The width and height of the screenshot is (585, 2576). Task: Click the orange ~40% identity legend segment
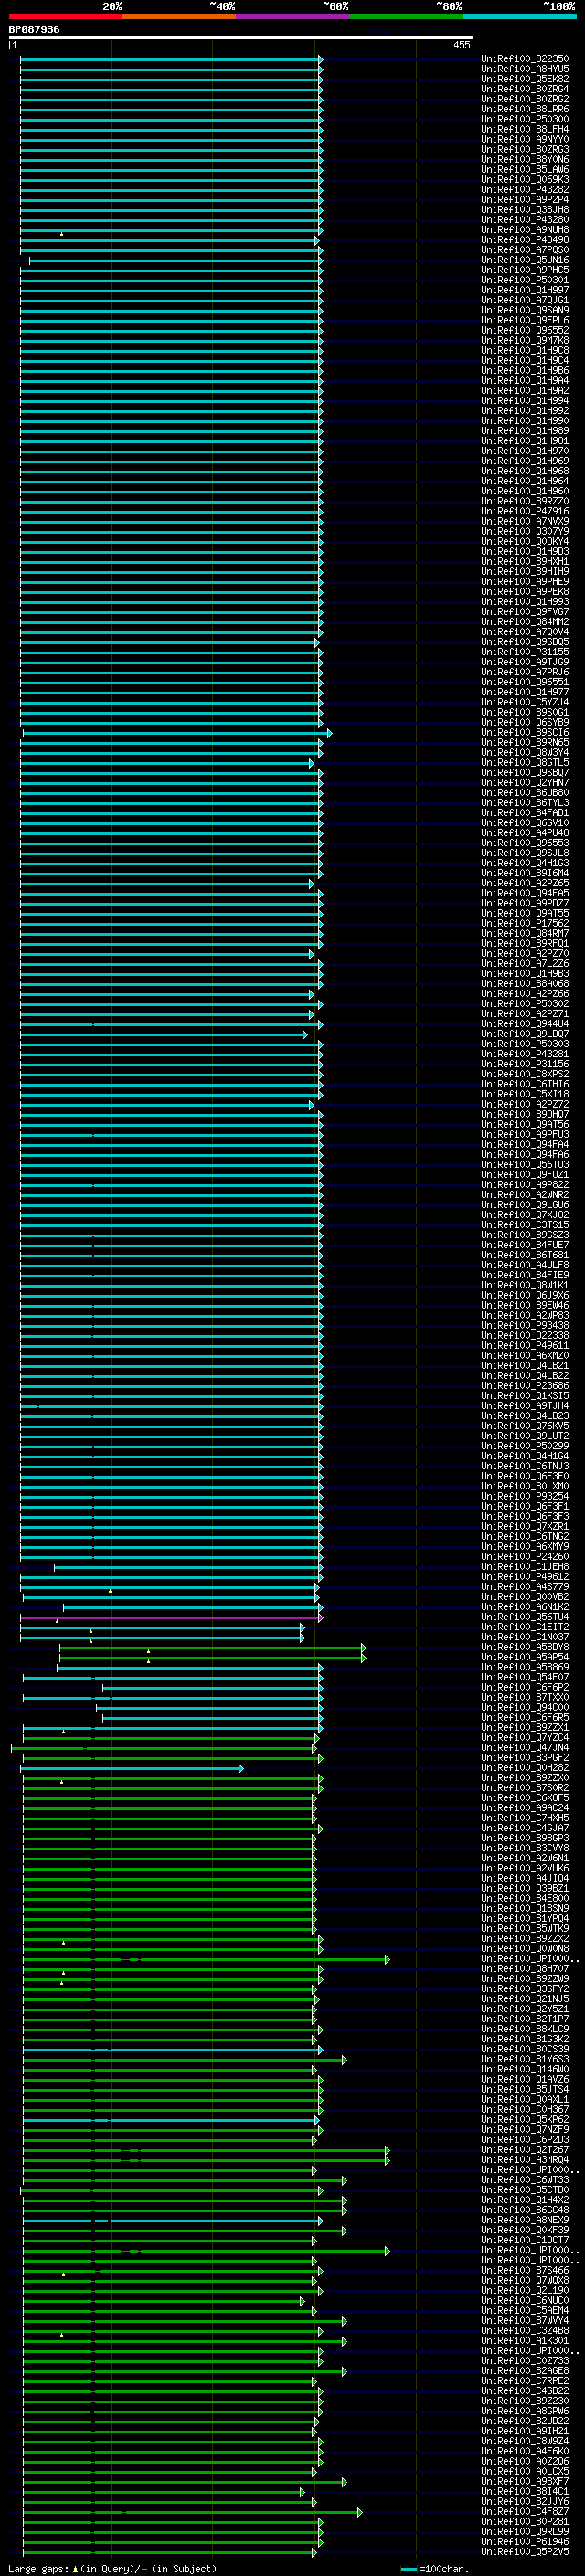179,17
